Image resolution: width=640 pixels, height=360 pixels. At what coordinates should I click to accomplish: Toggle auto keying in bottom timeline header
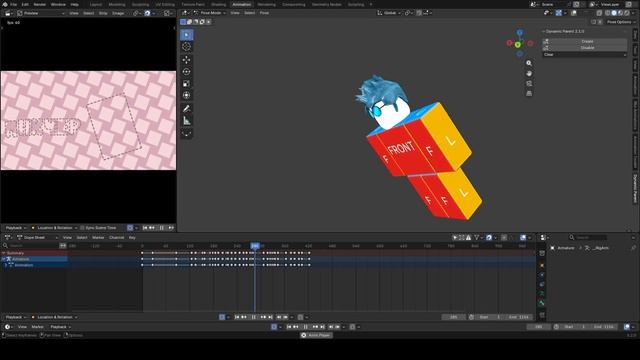point(274,327)
